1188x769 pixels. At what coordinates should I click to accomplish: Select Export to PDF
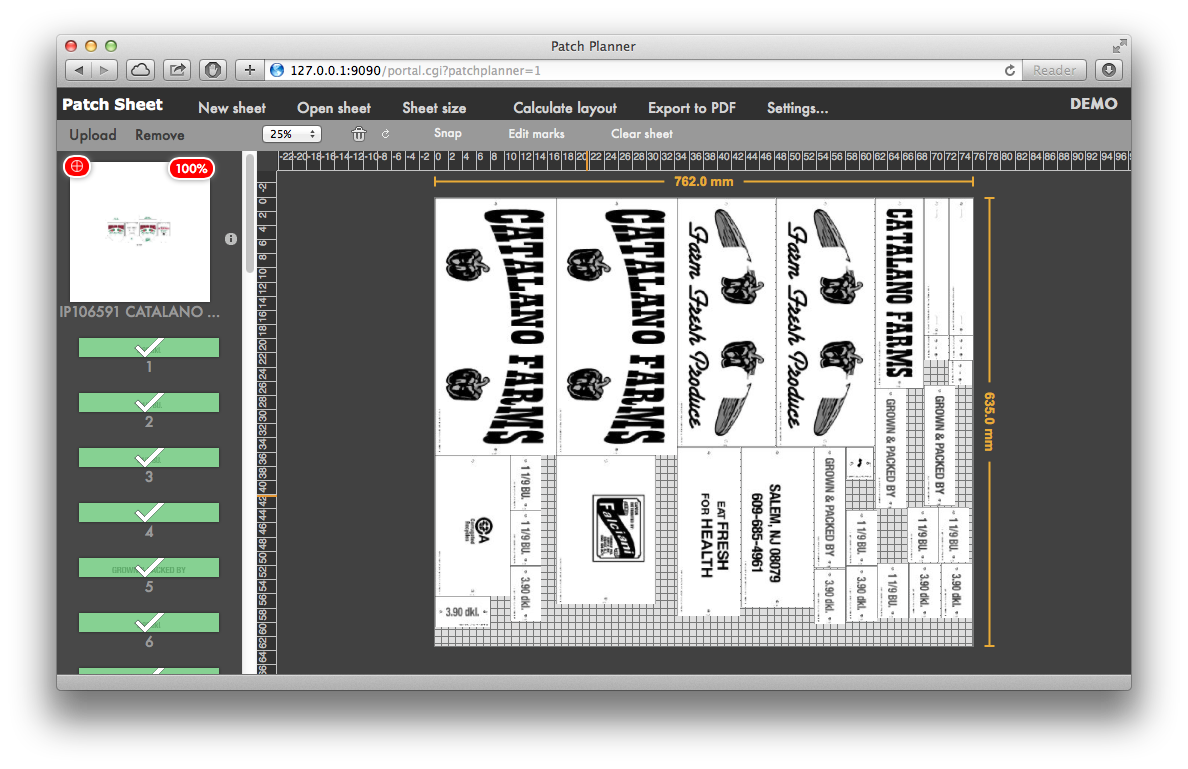[x=692, y=108]
